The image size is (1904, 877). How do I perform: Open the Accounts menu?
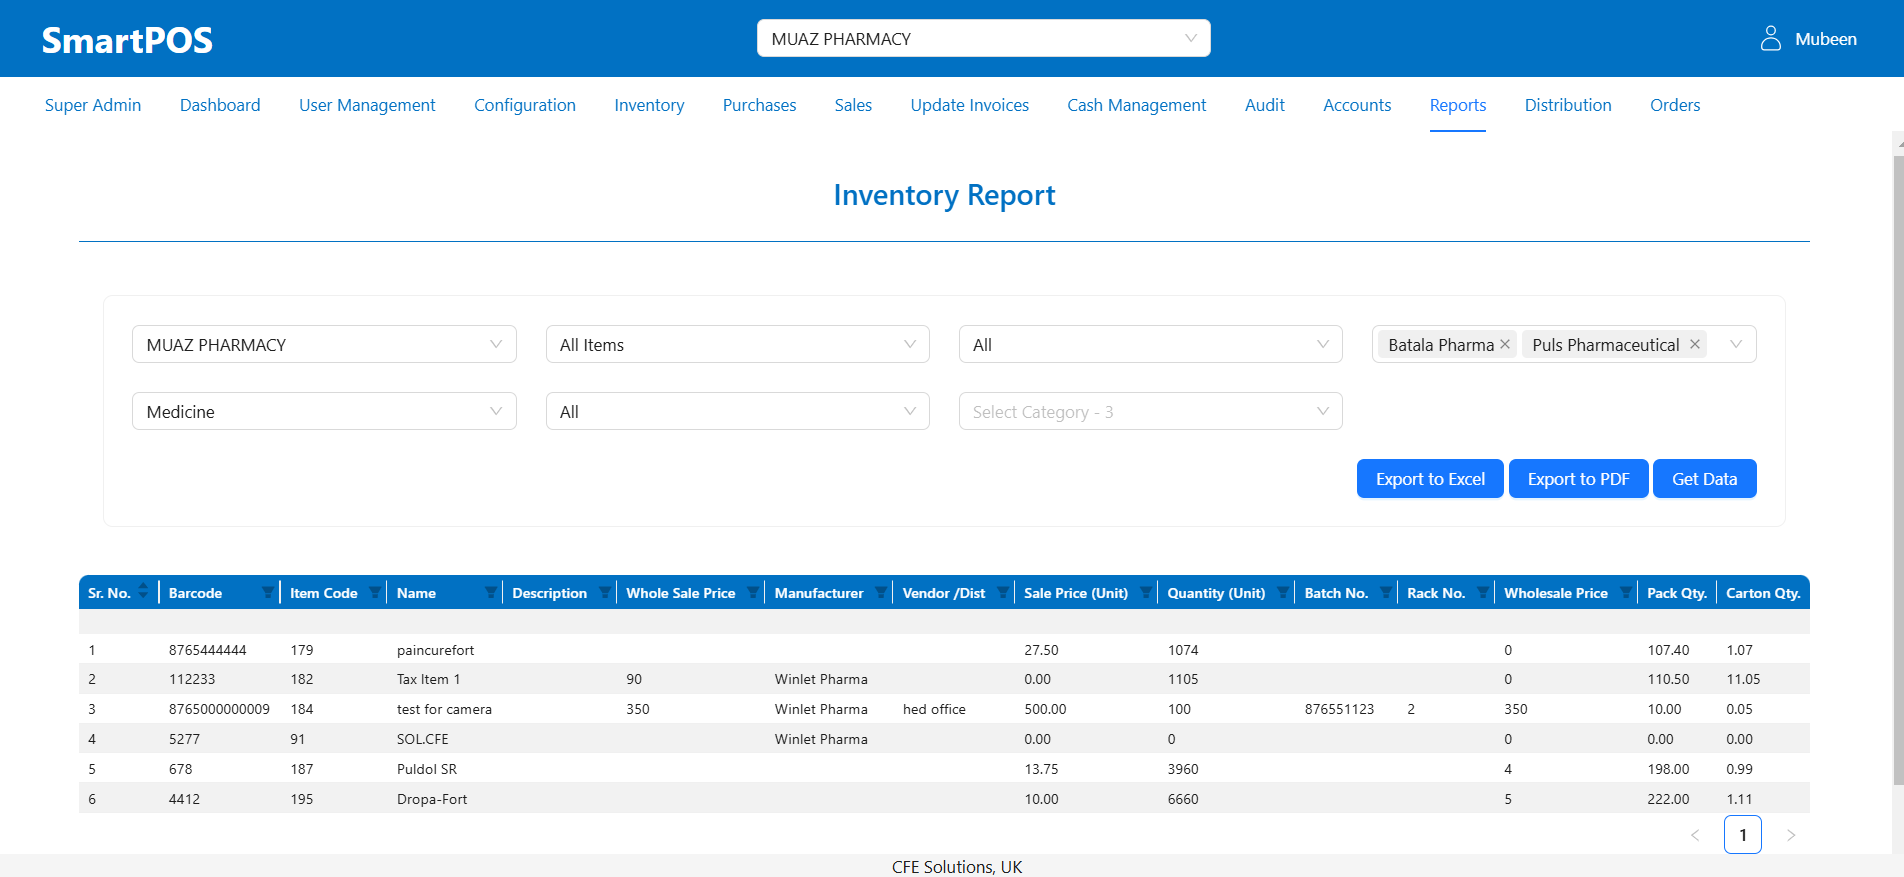pos(1357,105)
